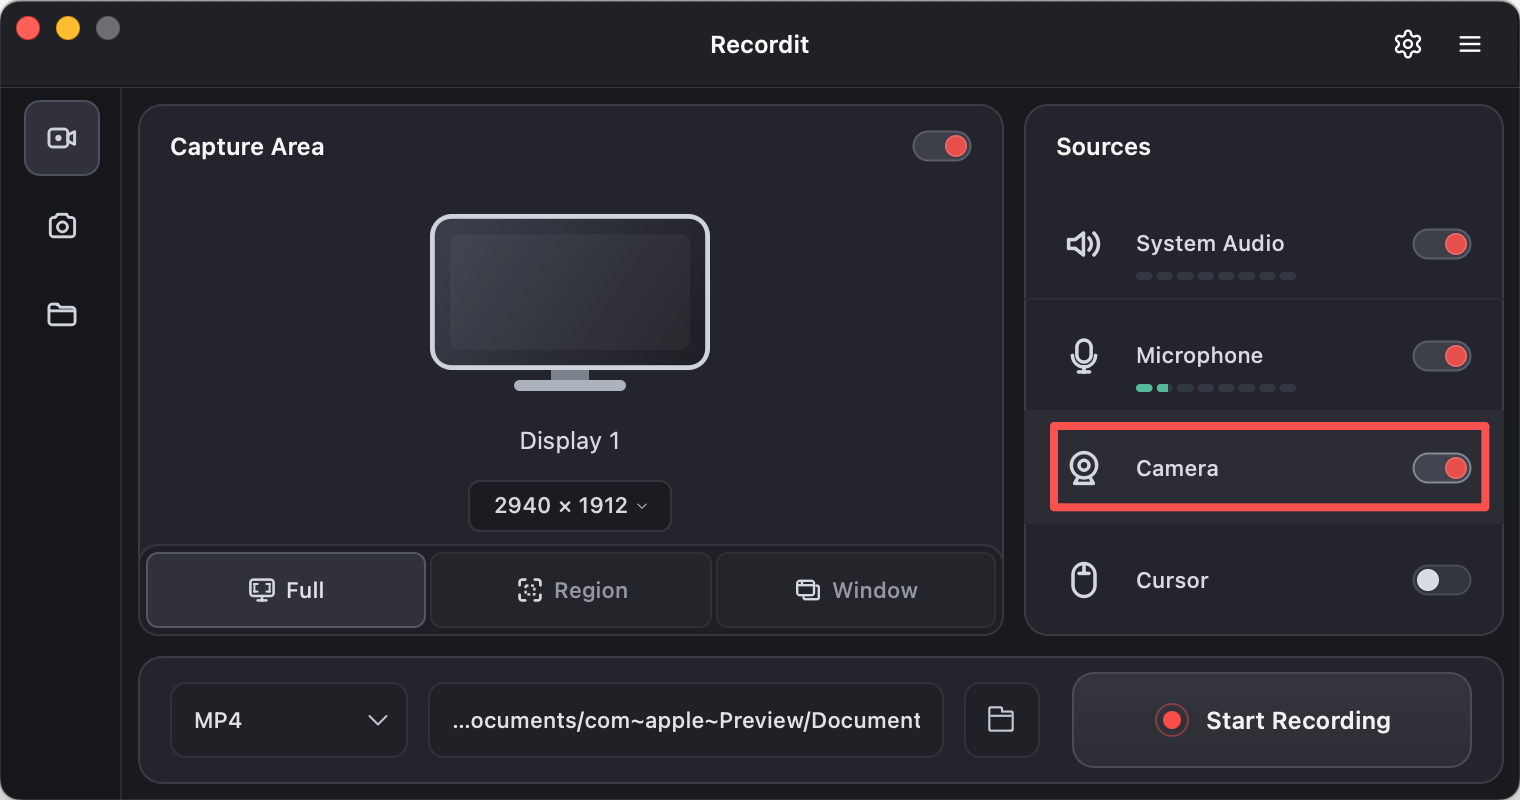
Task: Click the Start Recording button
Action: 1271,720
